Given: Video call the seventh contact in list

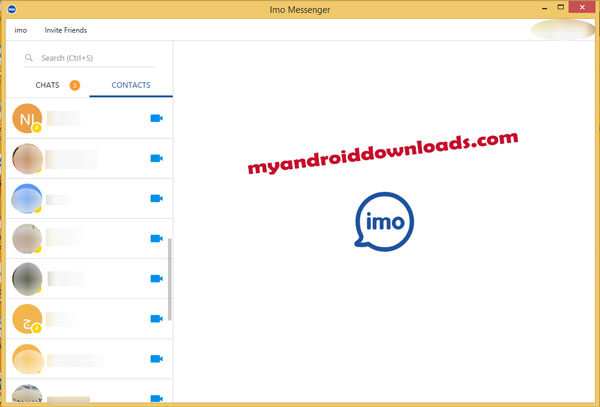Looking at the screenshot, I should coord(157,359).
